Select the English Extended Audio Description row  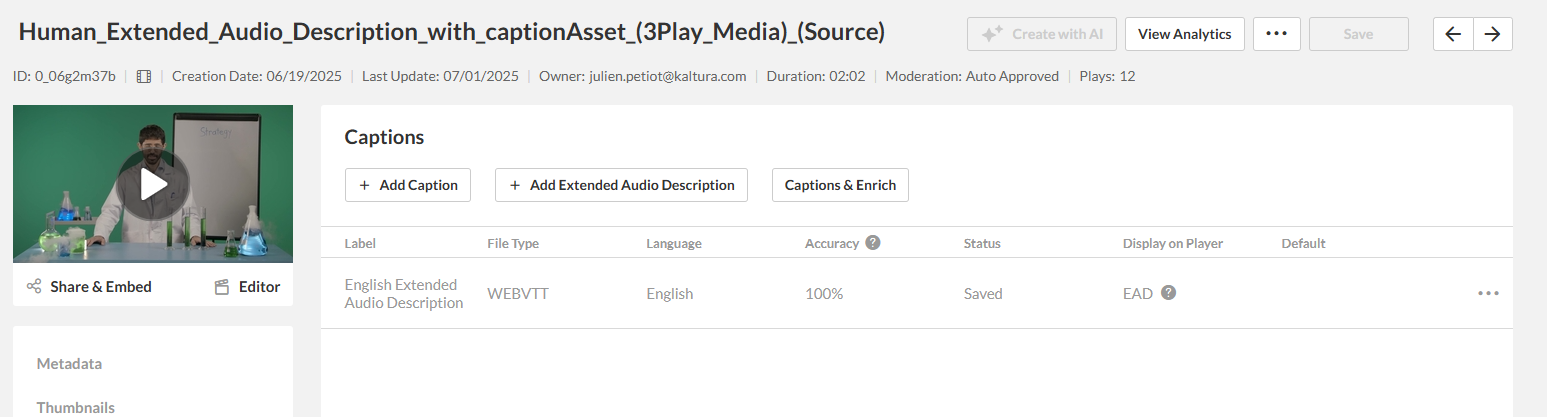coord(403,294)
